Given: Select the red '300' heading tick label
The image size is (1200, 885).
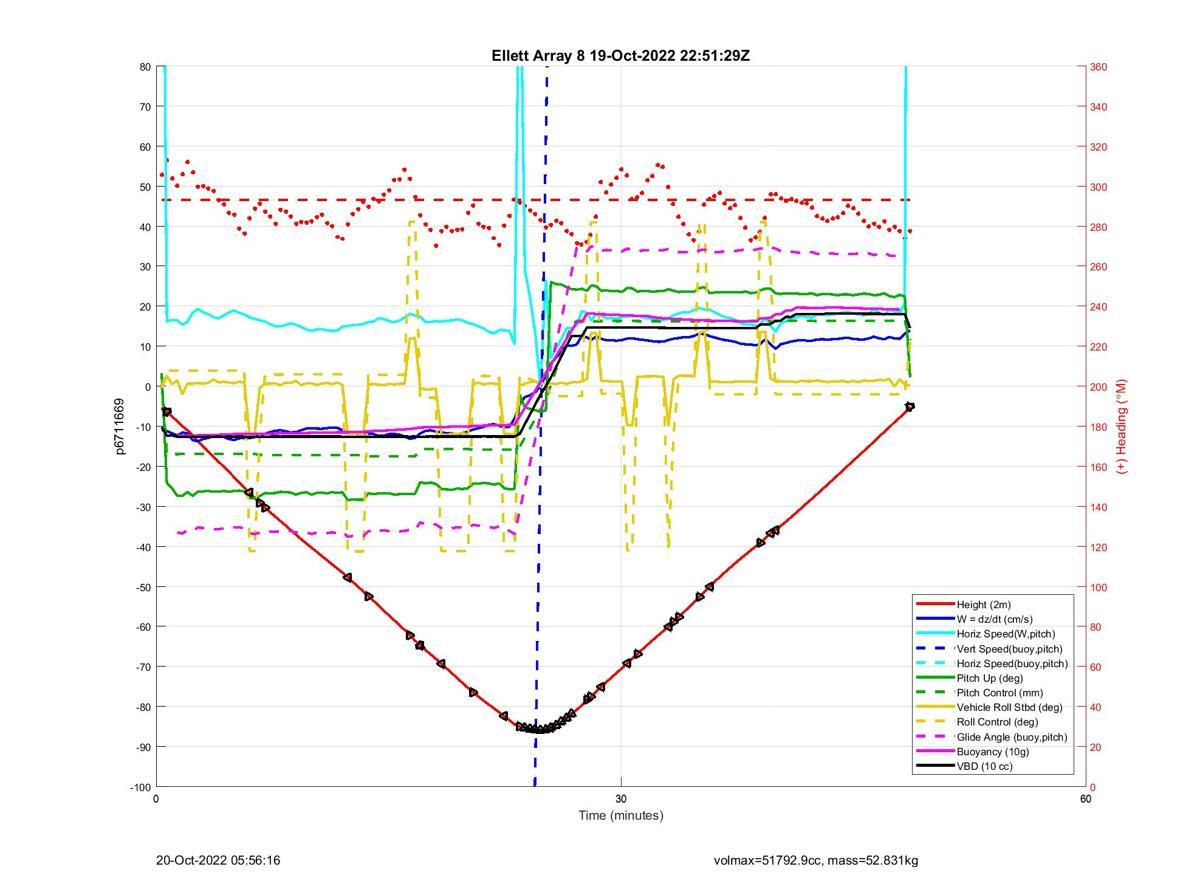Looking at the screenshot, I should click(1099, 187).
